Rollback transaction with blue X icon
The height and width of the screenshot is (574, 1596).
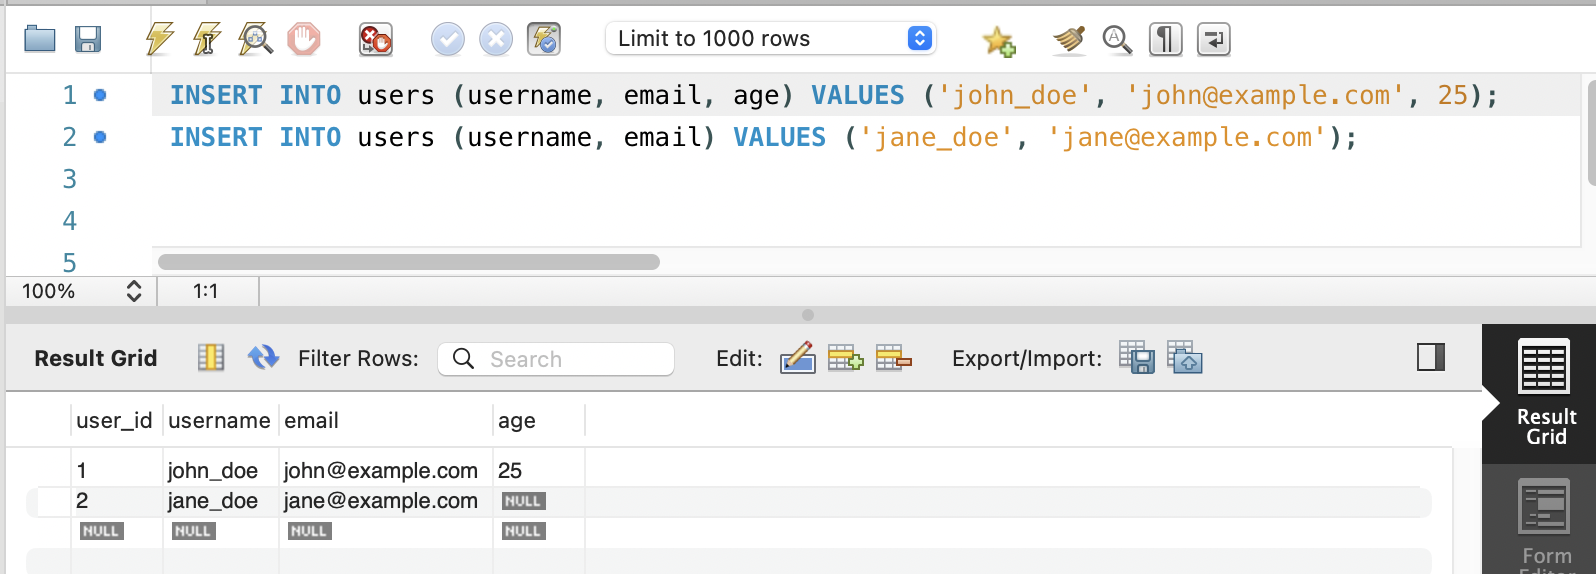pyautogui.click(x=496, y=39)
